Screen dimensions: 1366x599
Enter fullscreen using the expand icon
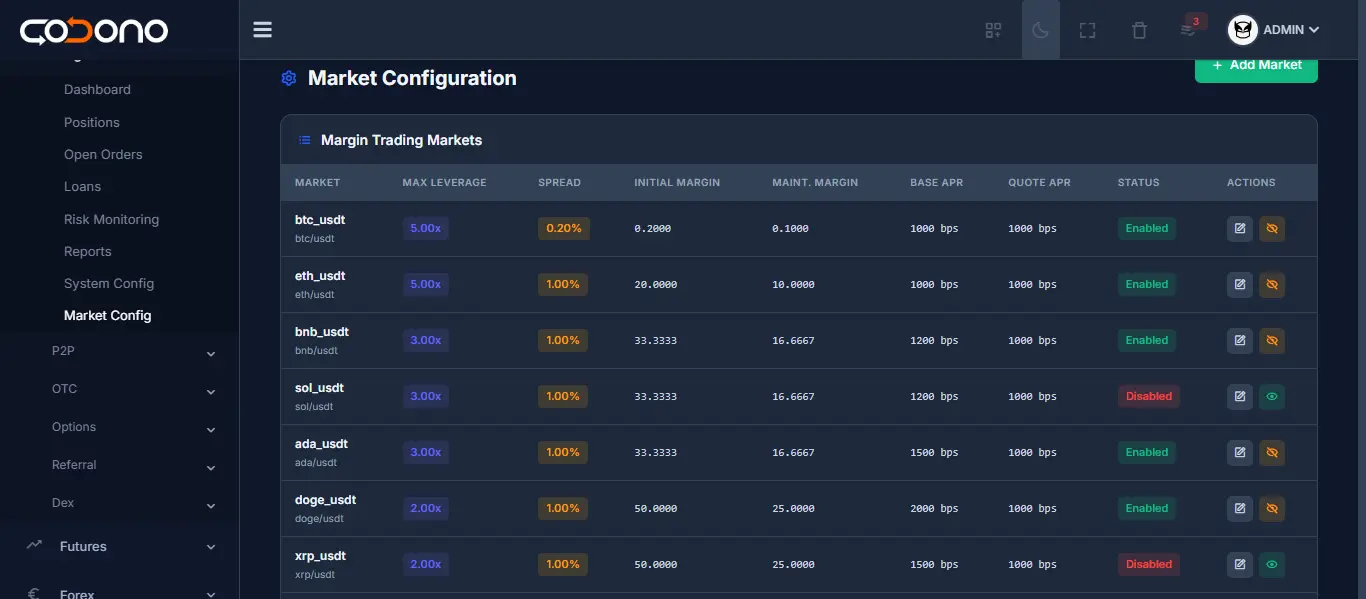click(x=1087, y=29)
